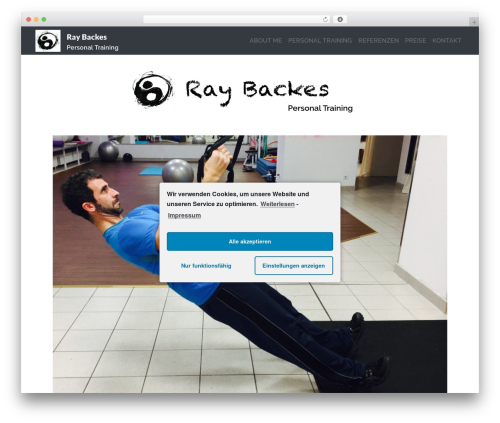Accept all cookies with Alle akzeptieren
Viewport: 500px width, 423px height.
coord(250,241)
